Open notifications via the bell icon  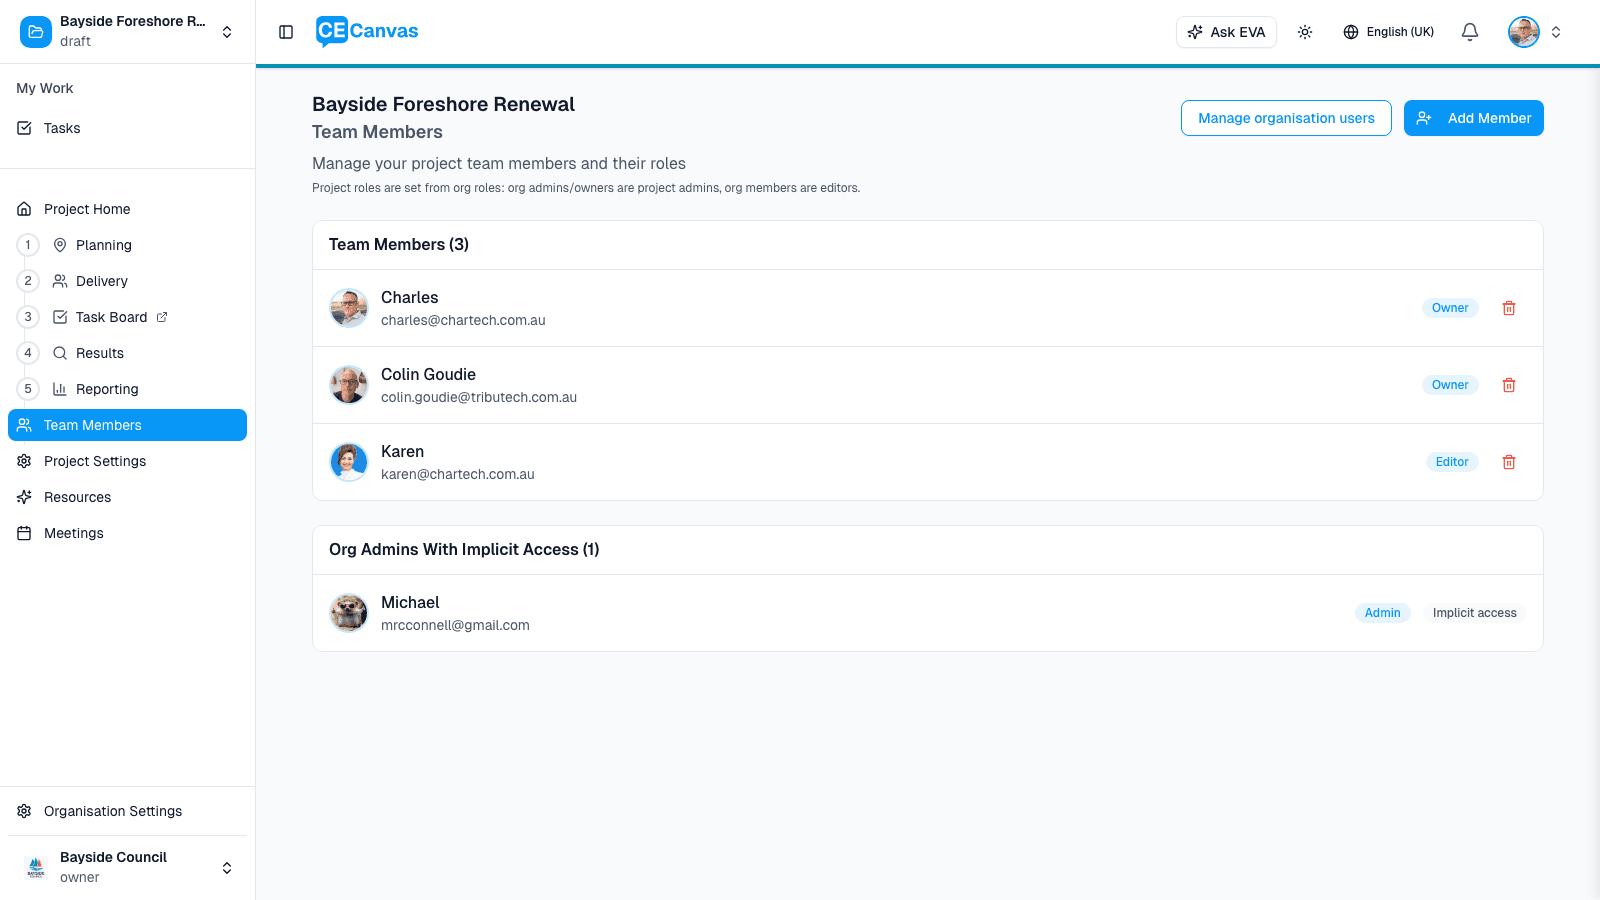coord(1469,31)
